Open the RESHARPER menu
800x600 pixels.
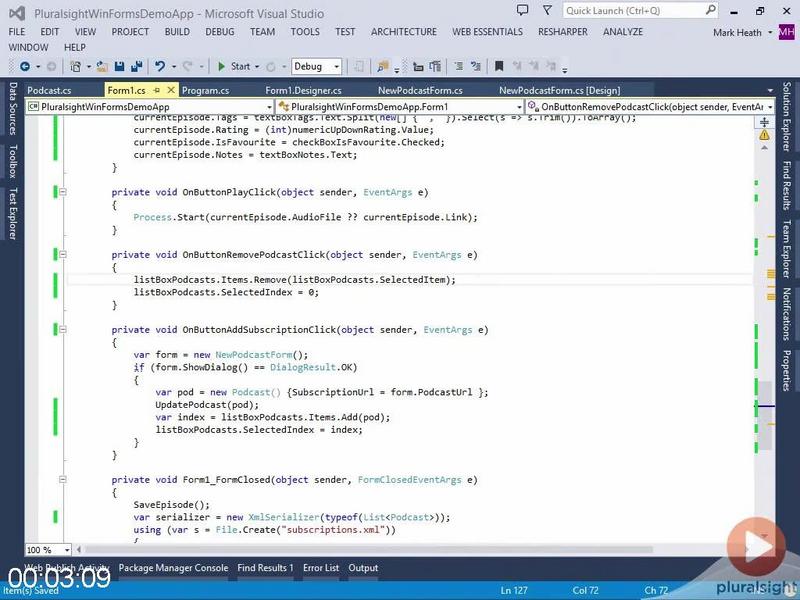563,32
